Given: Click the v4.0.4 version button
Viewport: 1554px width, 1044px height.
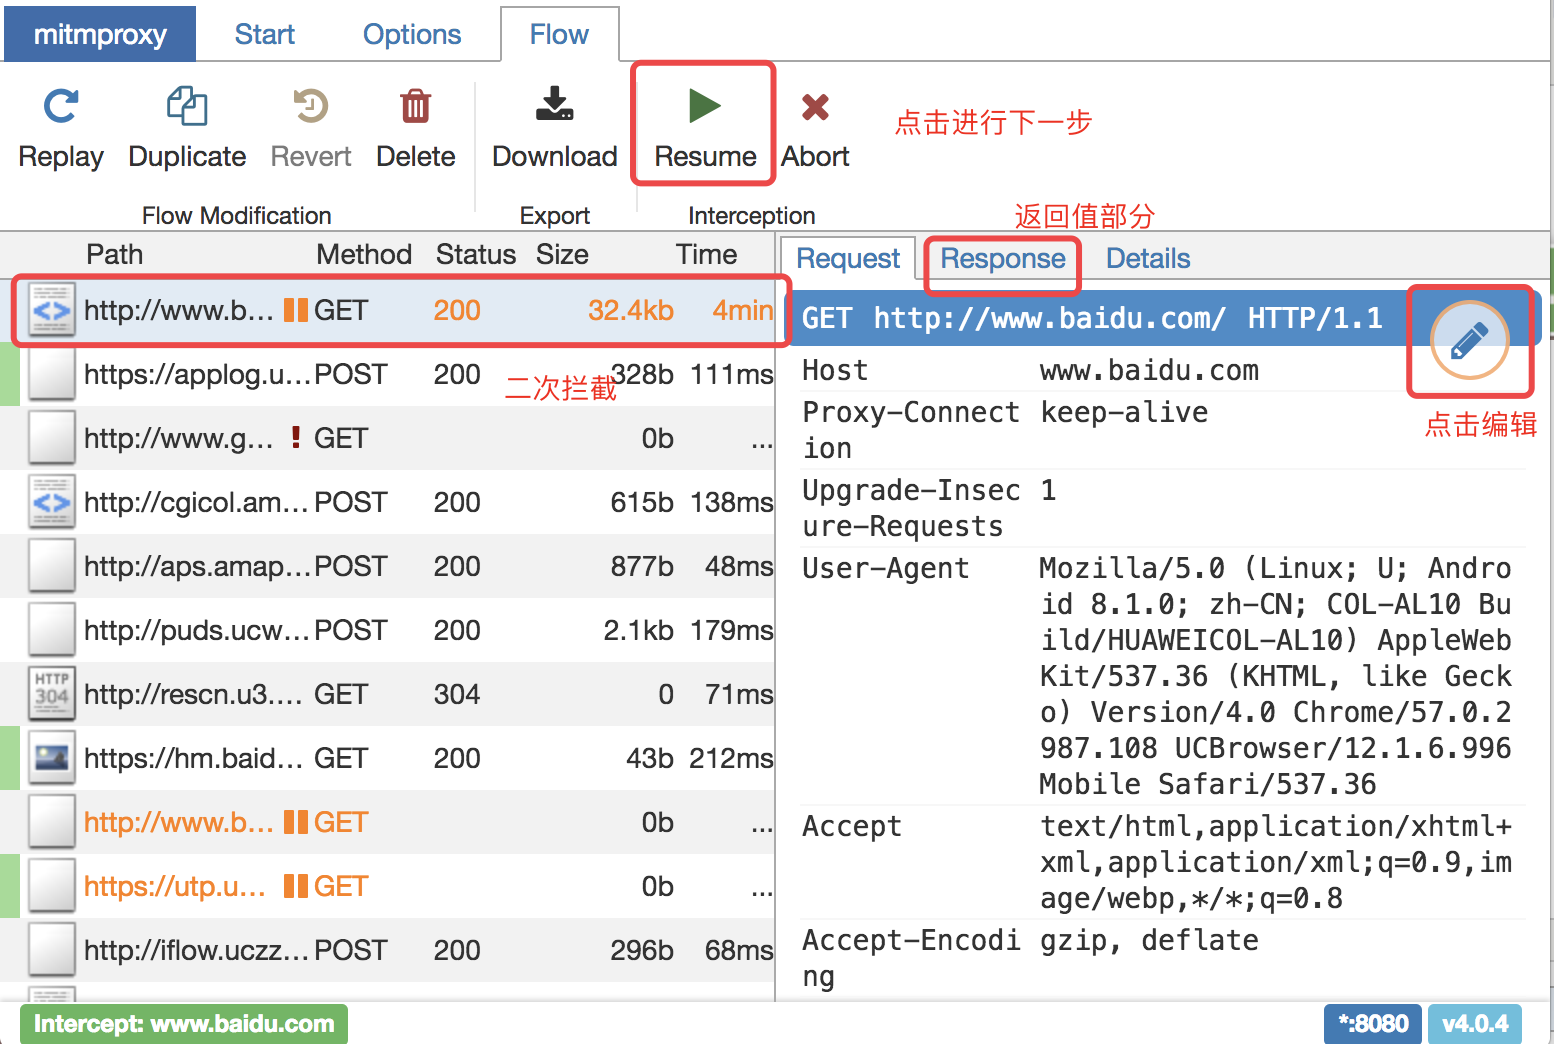Looking at the screenshot, I should [1475, 1023].
